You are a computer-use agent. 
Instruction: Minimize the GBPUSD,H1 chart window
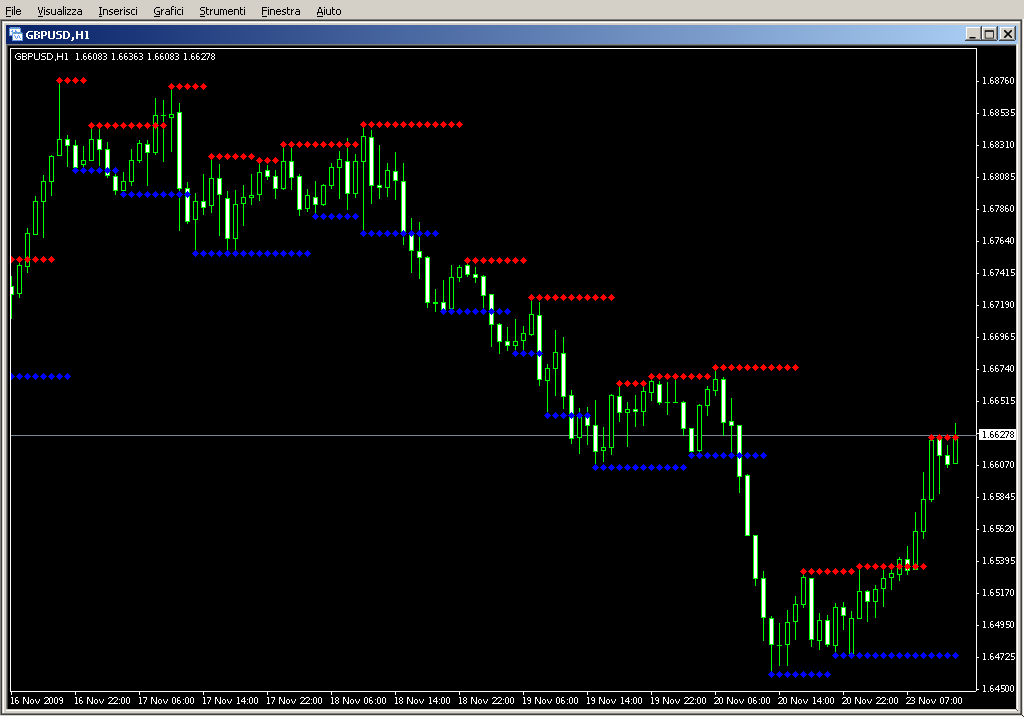(x=972, y=34)
